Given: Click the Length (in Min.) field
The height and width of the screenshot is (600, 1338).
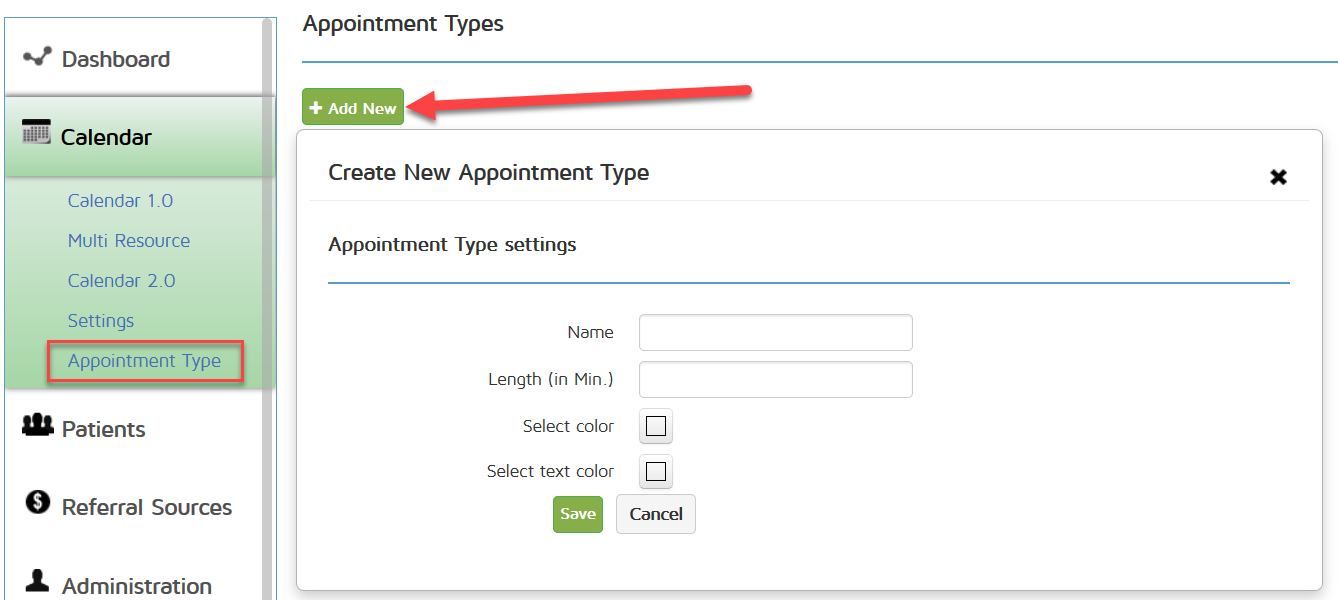Looking at the screenshot, I should tap(775, 380).
